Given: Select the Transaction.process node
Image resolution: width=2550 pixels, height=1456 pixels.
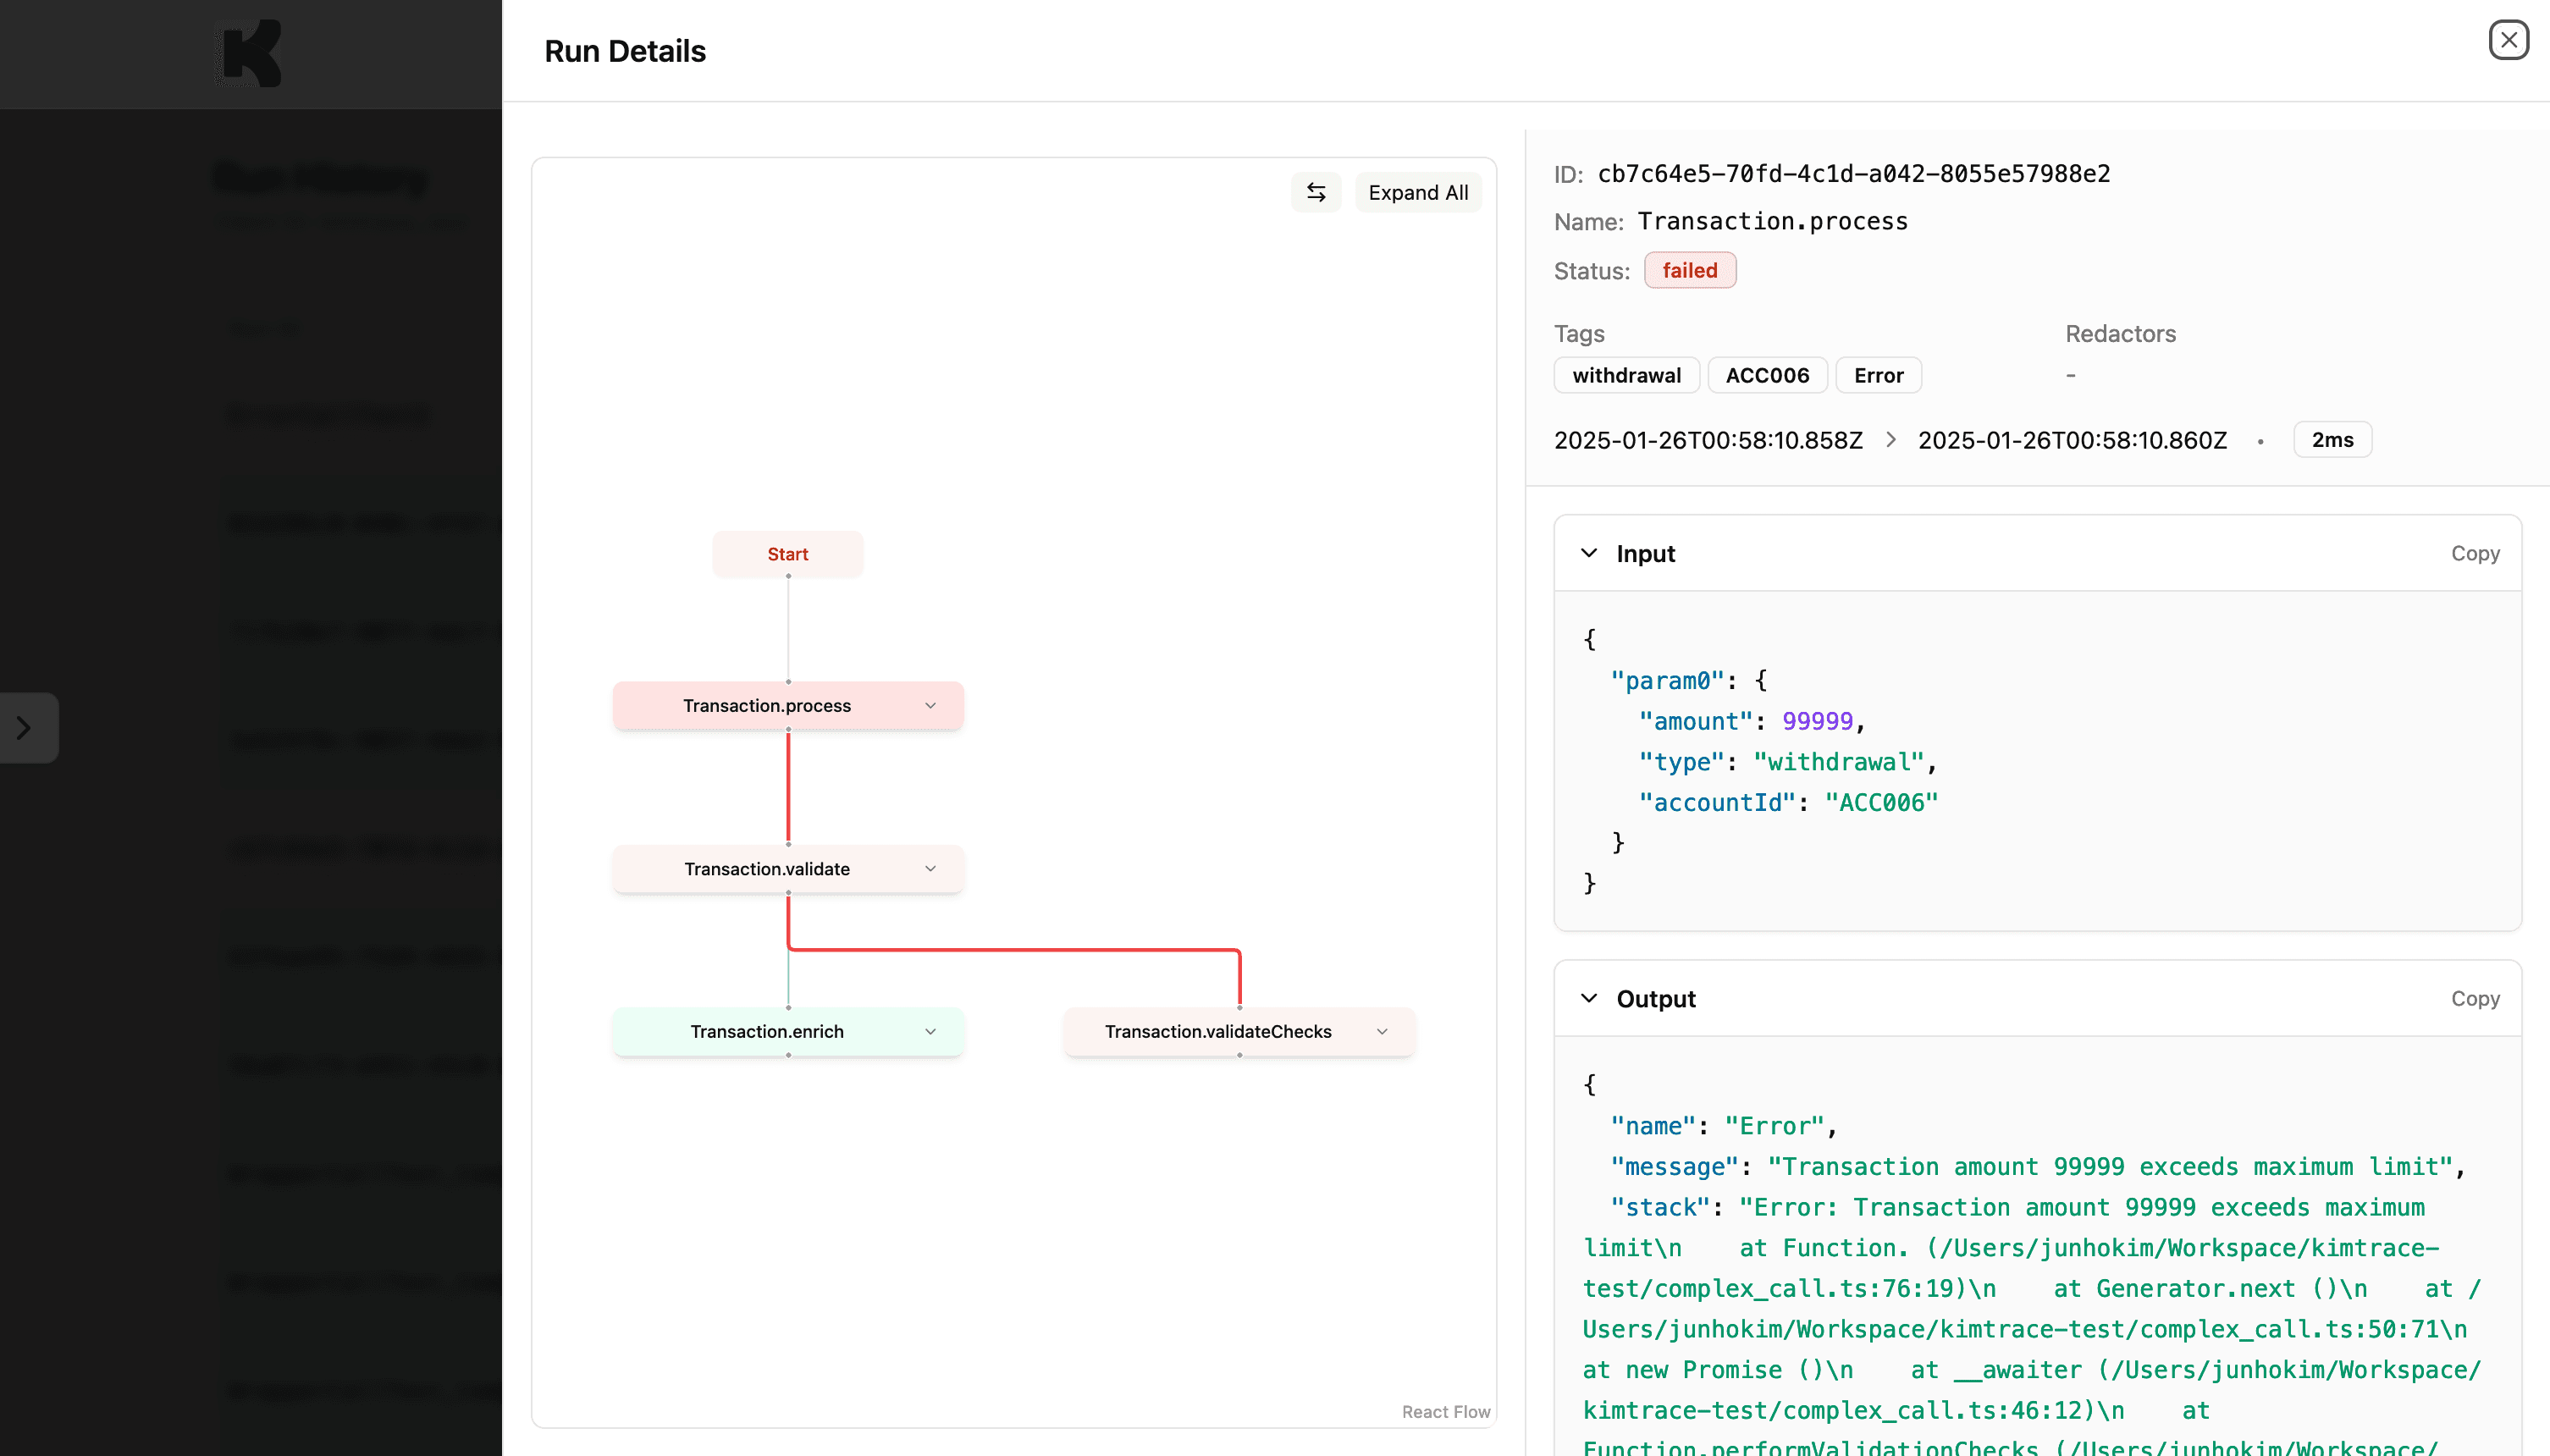Looking at the screenshot, I should (x=788, y=705).
